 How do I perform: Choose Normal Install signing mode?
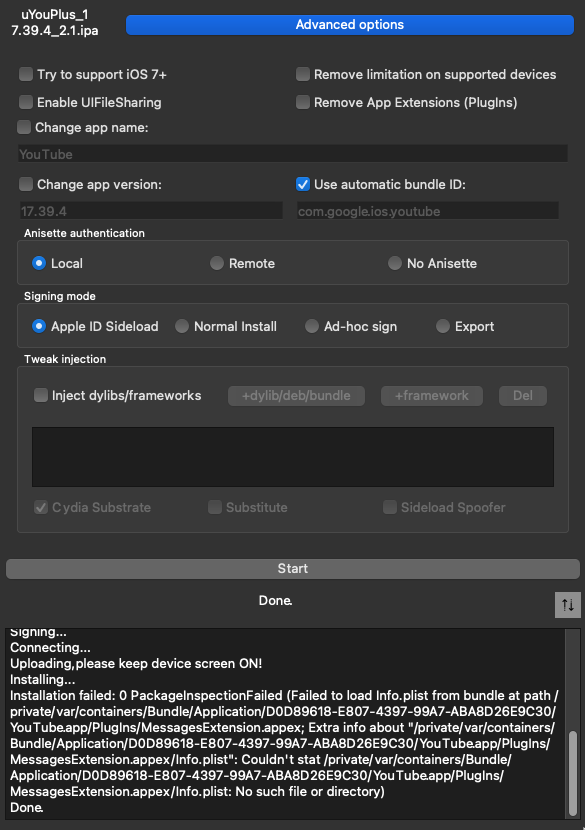pyautogui.click(x=182, y=326)
